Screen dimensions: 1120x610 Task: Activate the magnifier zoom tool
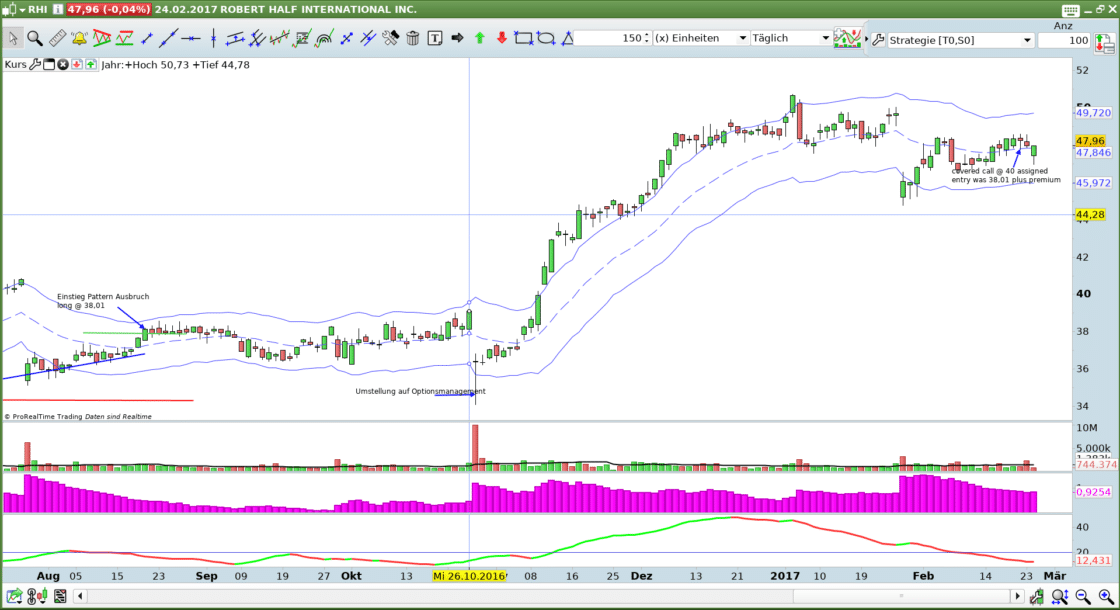[35, 38]
